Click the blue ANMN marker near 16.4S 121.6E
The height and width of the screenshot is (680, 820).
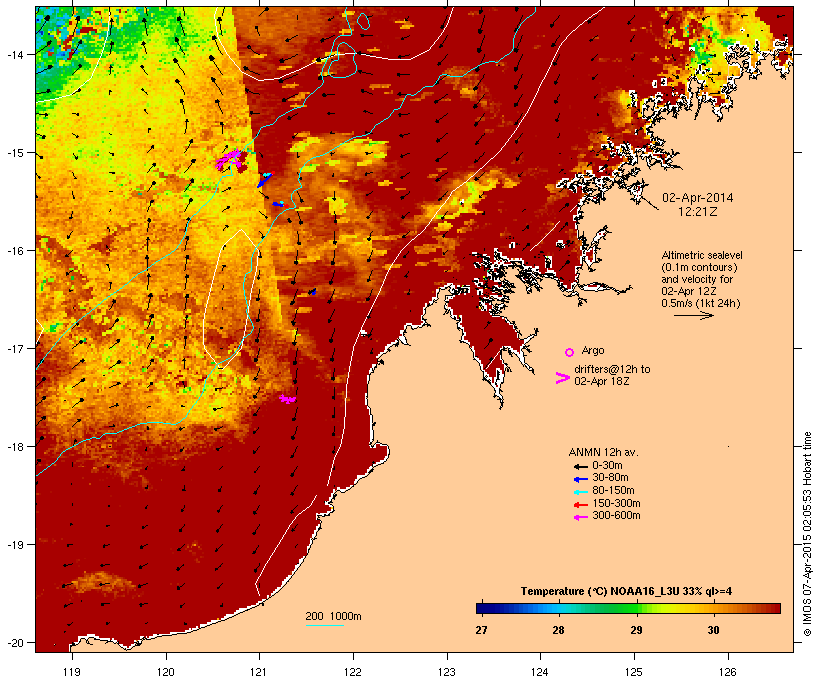click(312, 292)
